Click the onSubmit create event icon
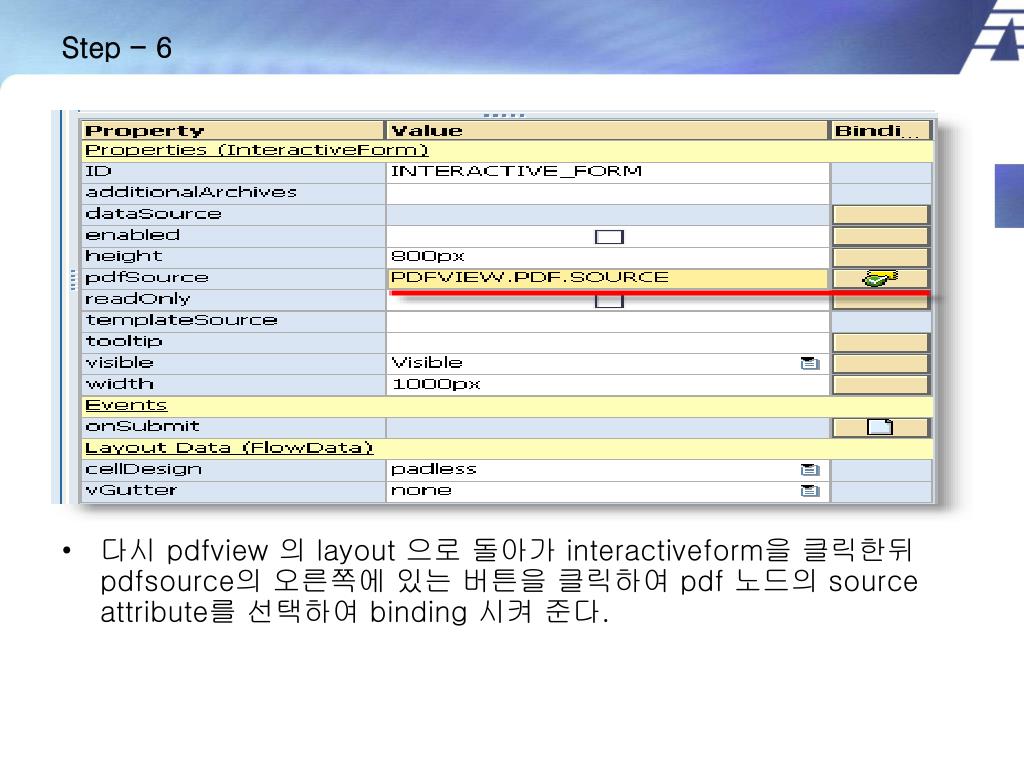Viewport: 1024px width, 768px height. (x=880, y=427)
